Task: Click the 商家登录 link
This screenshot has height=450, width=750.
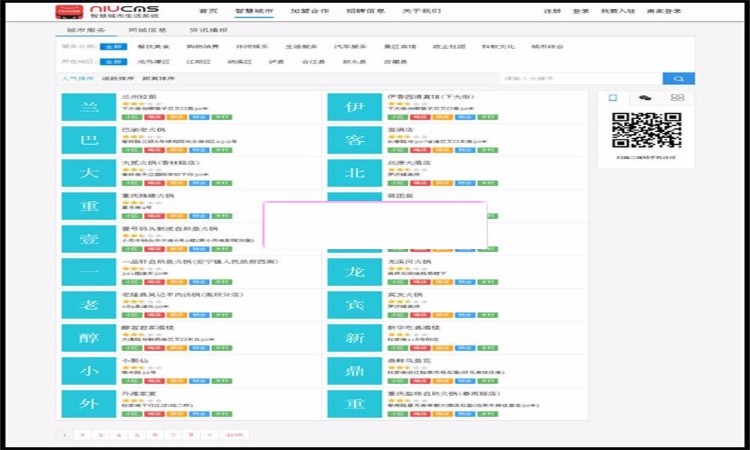Action: coord(664,11)
